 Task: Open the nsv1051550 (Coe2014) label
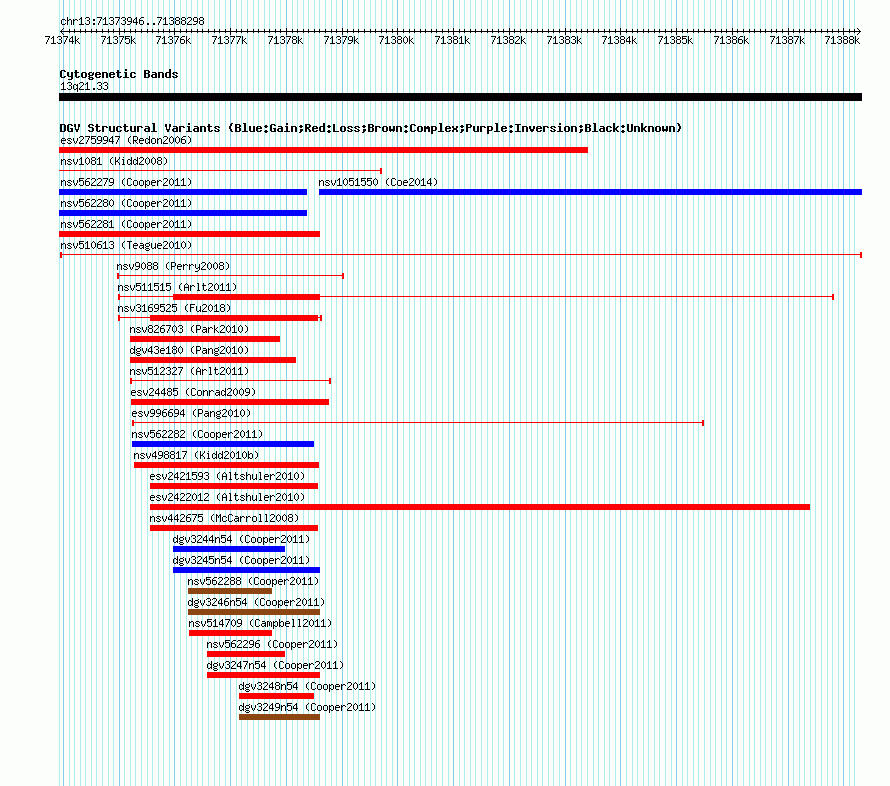pyautogui.click(x=378, y=182)
